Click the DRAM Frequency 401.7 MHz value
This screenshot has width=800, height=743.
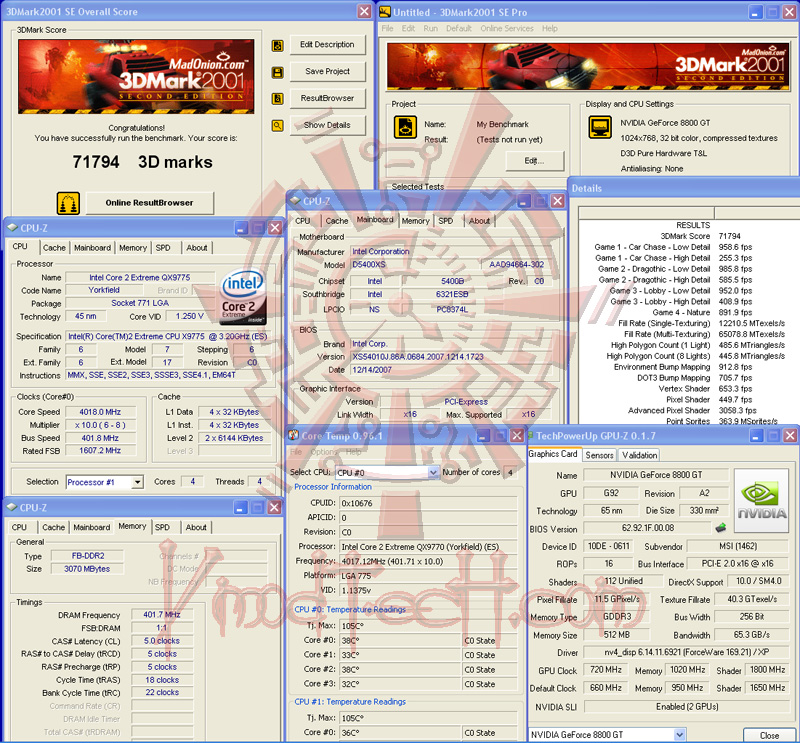[x=162, y=614]
